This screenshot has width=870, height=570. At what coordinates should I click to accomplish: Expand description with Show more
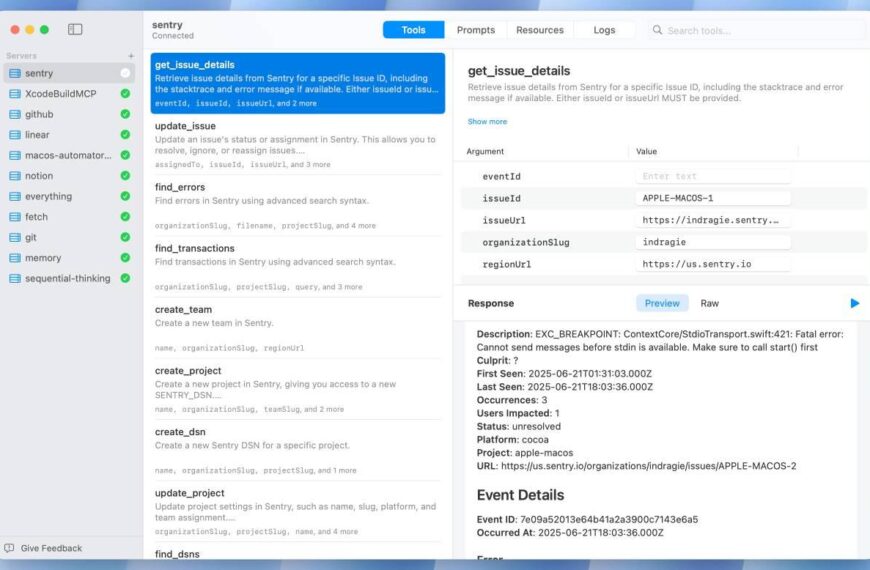coord(487,122)
